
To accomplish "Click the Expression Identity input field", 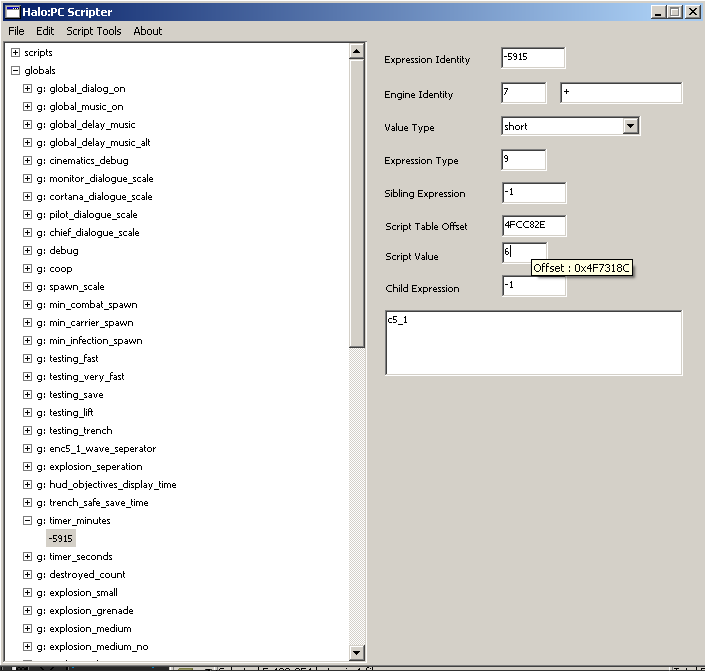I will [533, 58].
